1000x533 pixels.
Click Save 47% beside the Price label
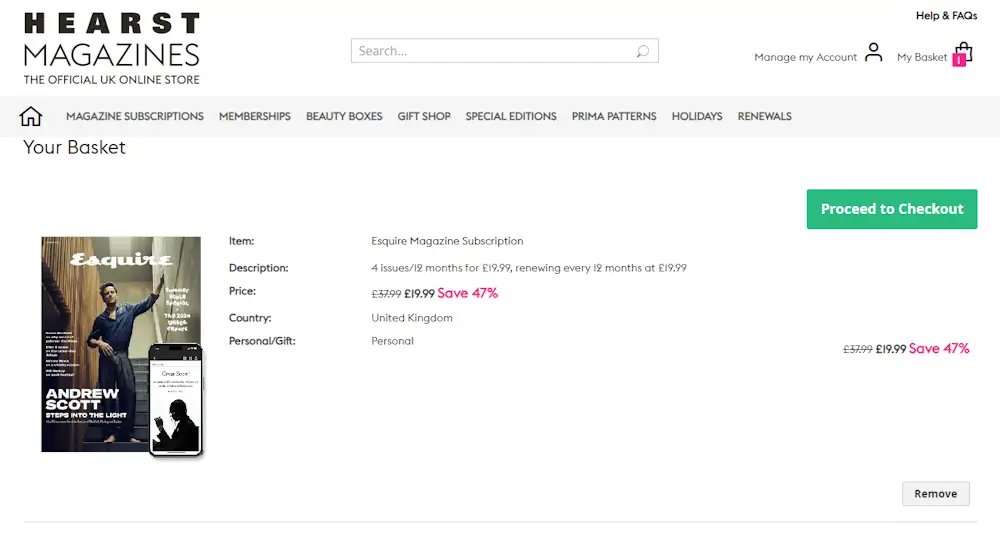point(467,293)
